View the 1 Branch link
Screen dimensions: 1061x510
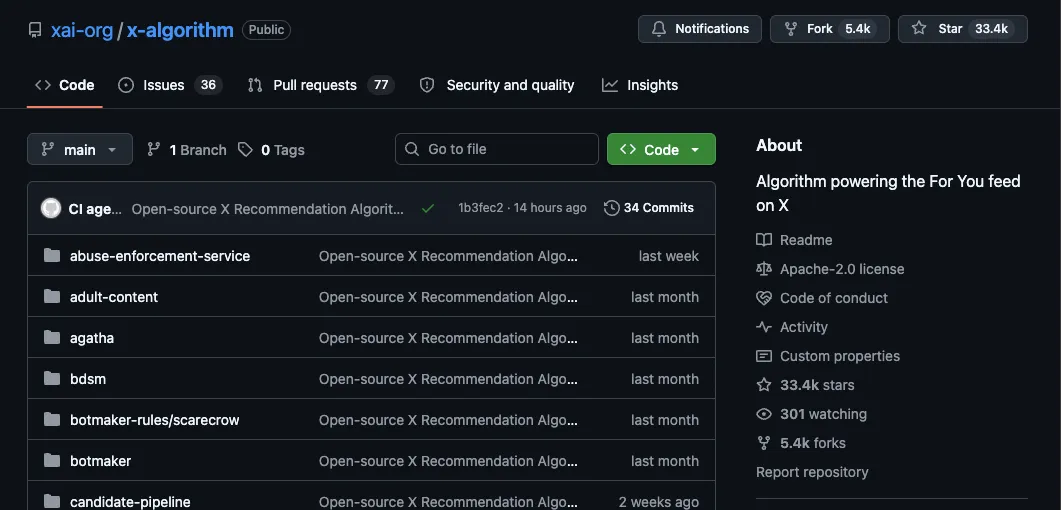187,150
